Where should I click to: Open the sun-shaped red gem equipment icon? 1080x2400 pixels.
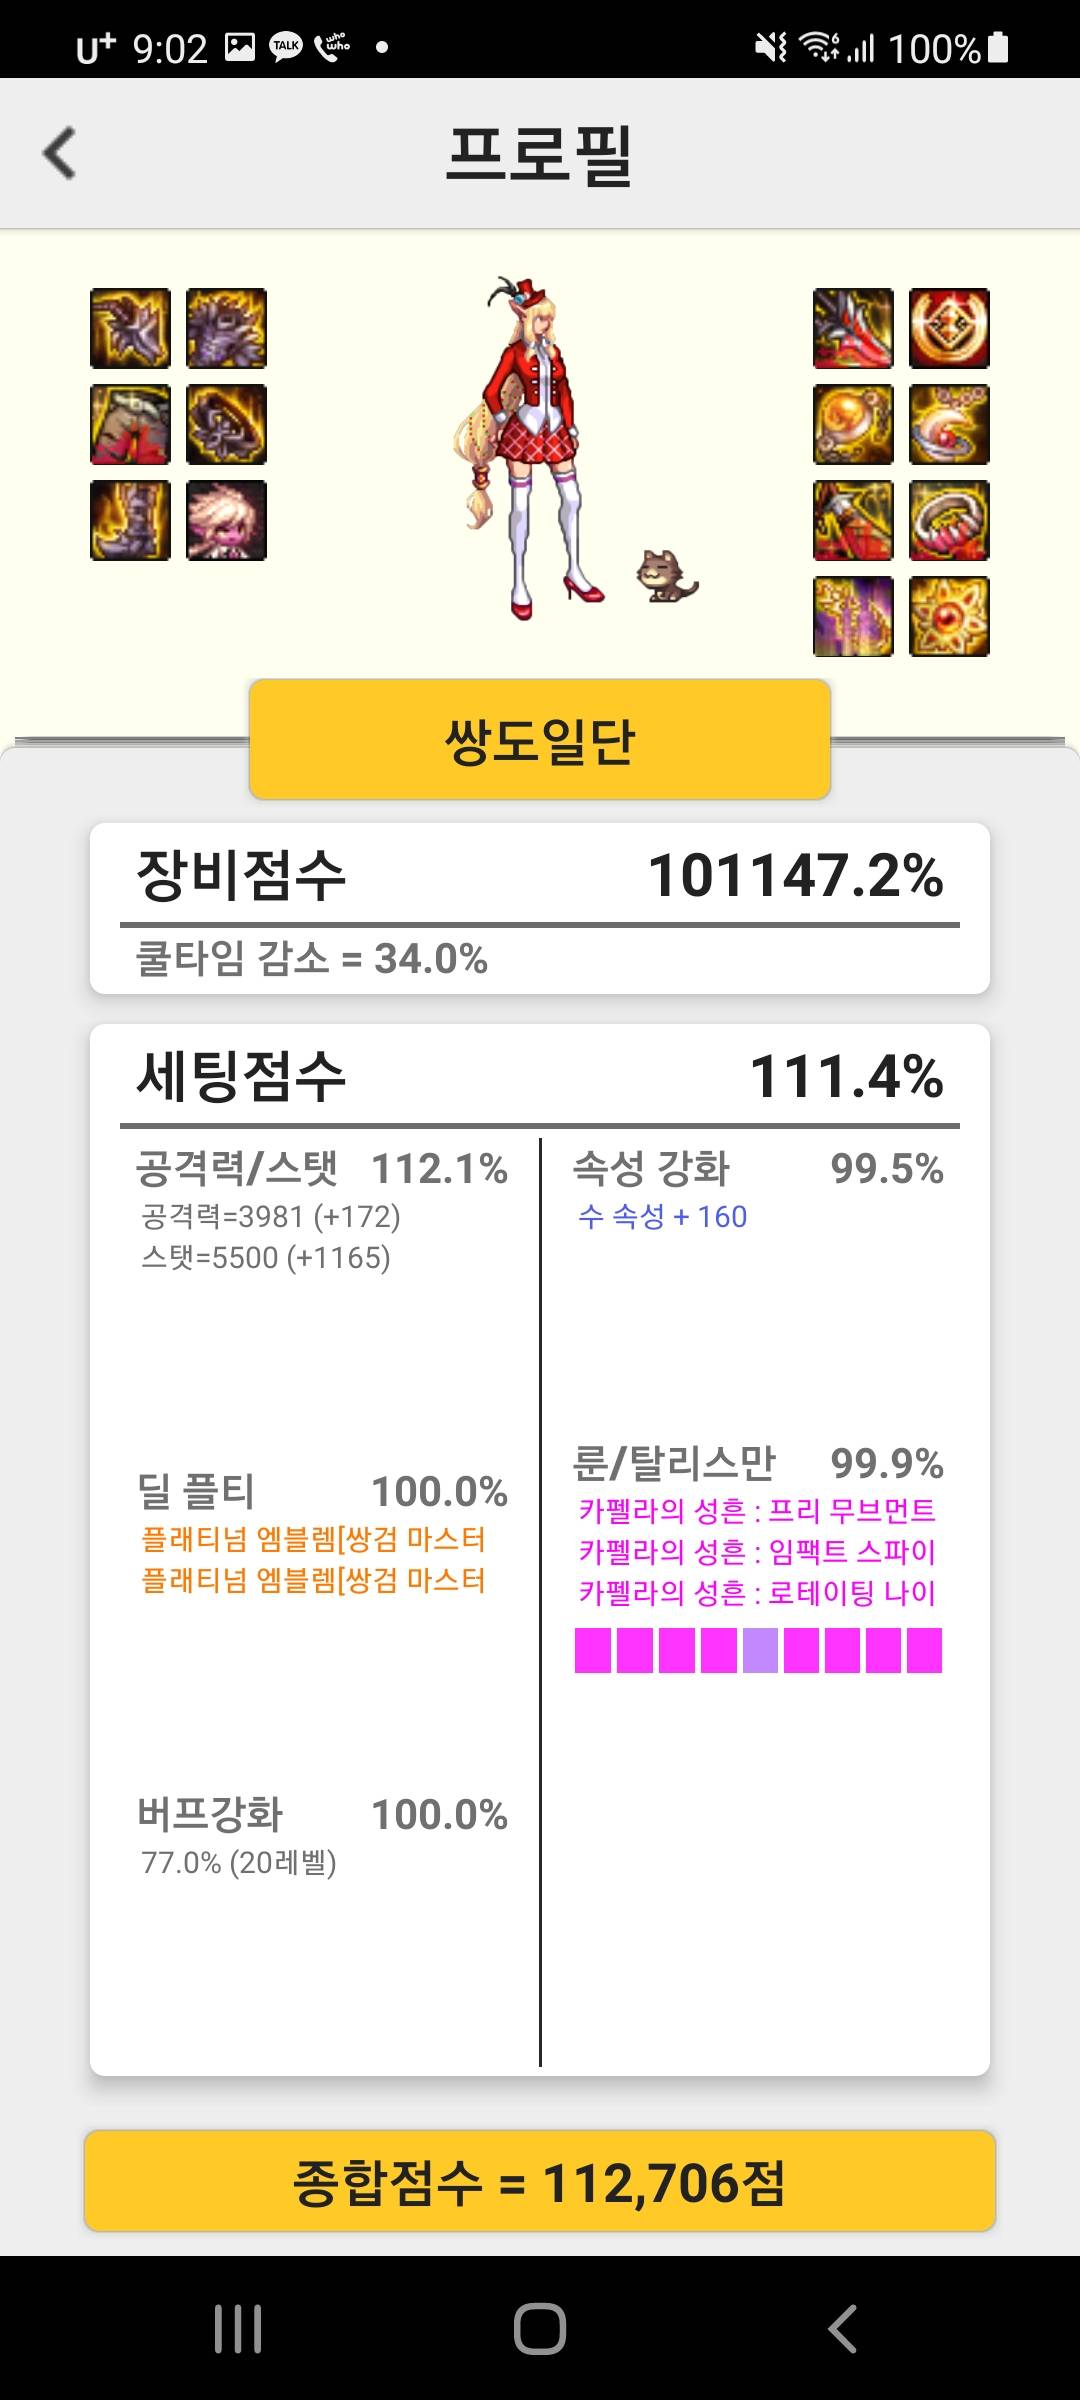click(x=949, y=616)
